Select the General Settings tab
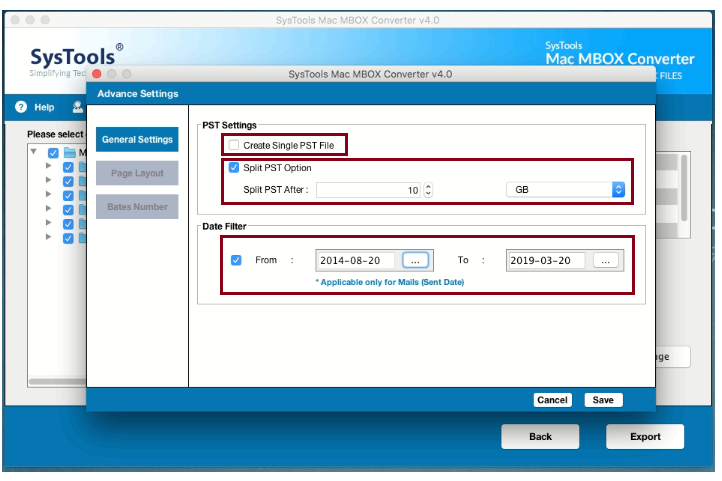 pos(137,139)
